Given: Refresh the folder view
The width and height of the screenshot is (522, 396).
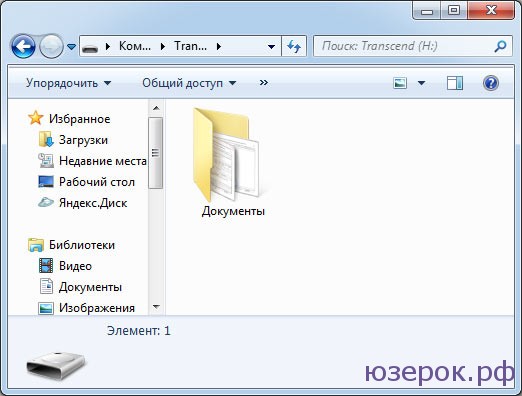Looking at the screenshot, I should pos(294,46).
